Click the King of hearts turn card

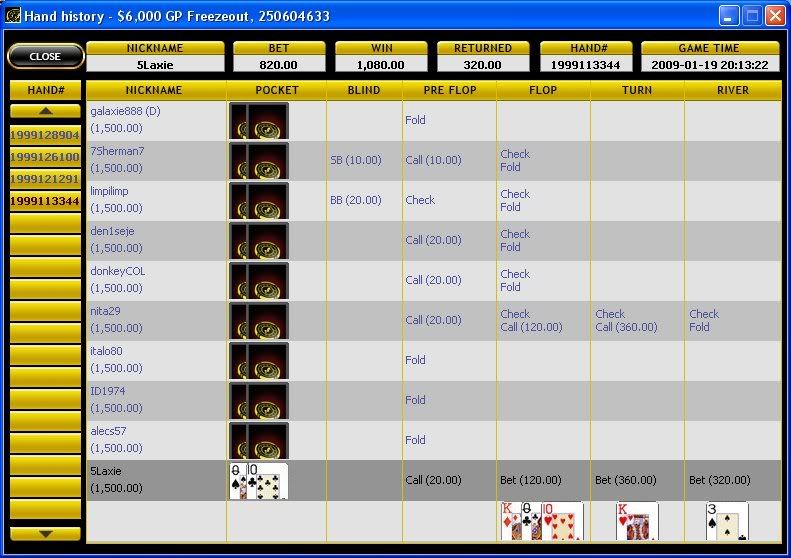pyautogui.click(x=638, y=521)
